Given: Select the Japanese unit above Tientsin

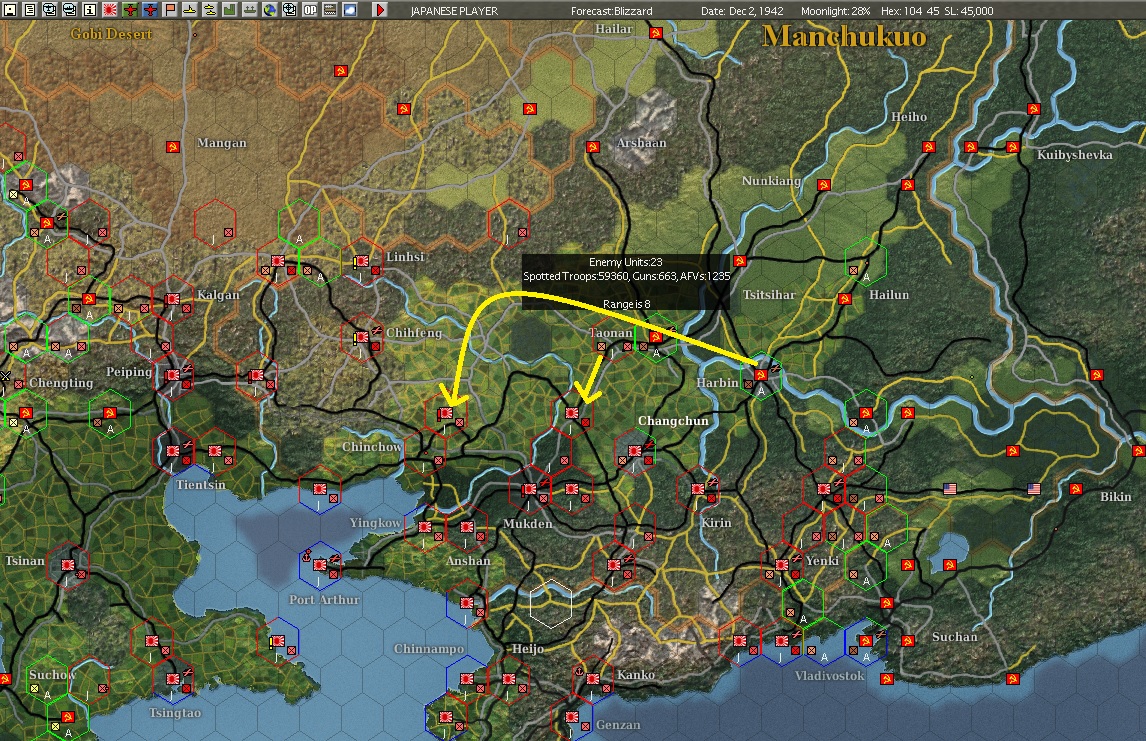Looking at the screenshot, I should pos(172,451).
